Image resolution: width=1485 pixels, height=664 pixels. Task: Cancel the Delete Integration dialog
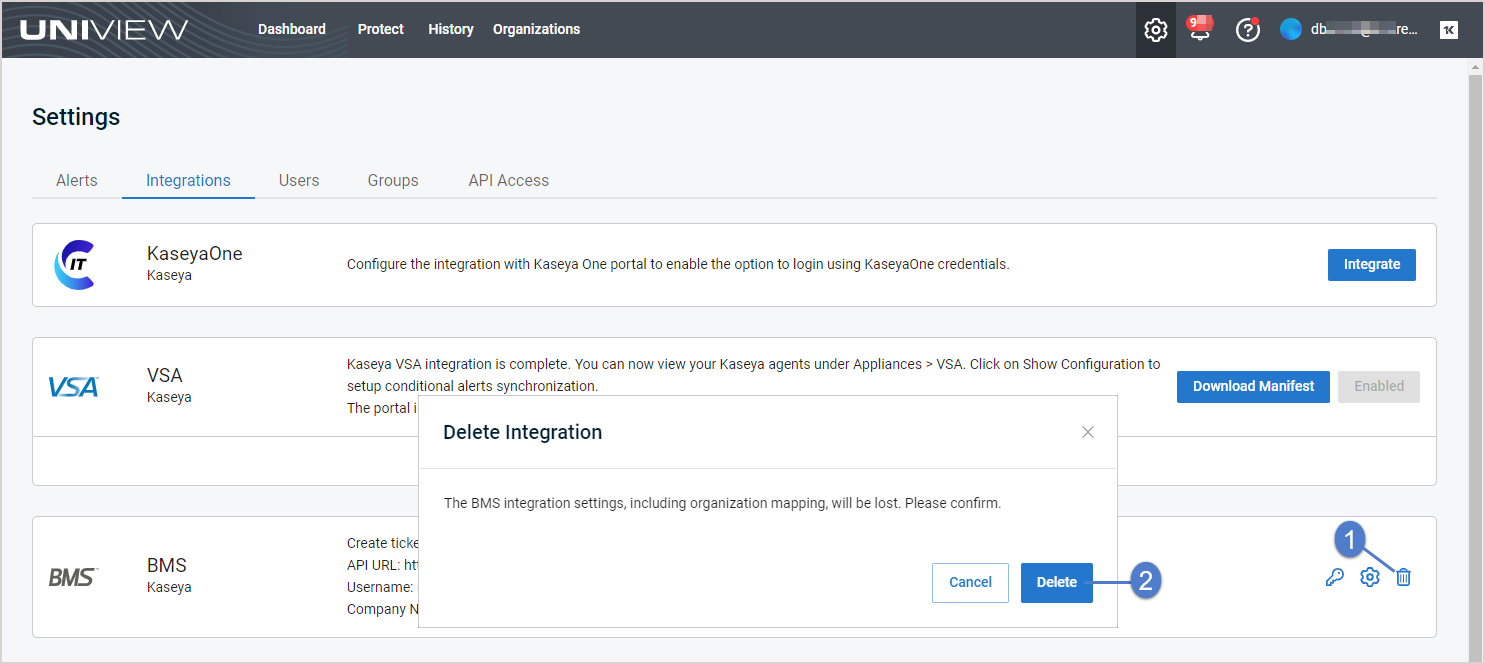pos(970,582)
